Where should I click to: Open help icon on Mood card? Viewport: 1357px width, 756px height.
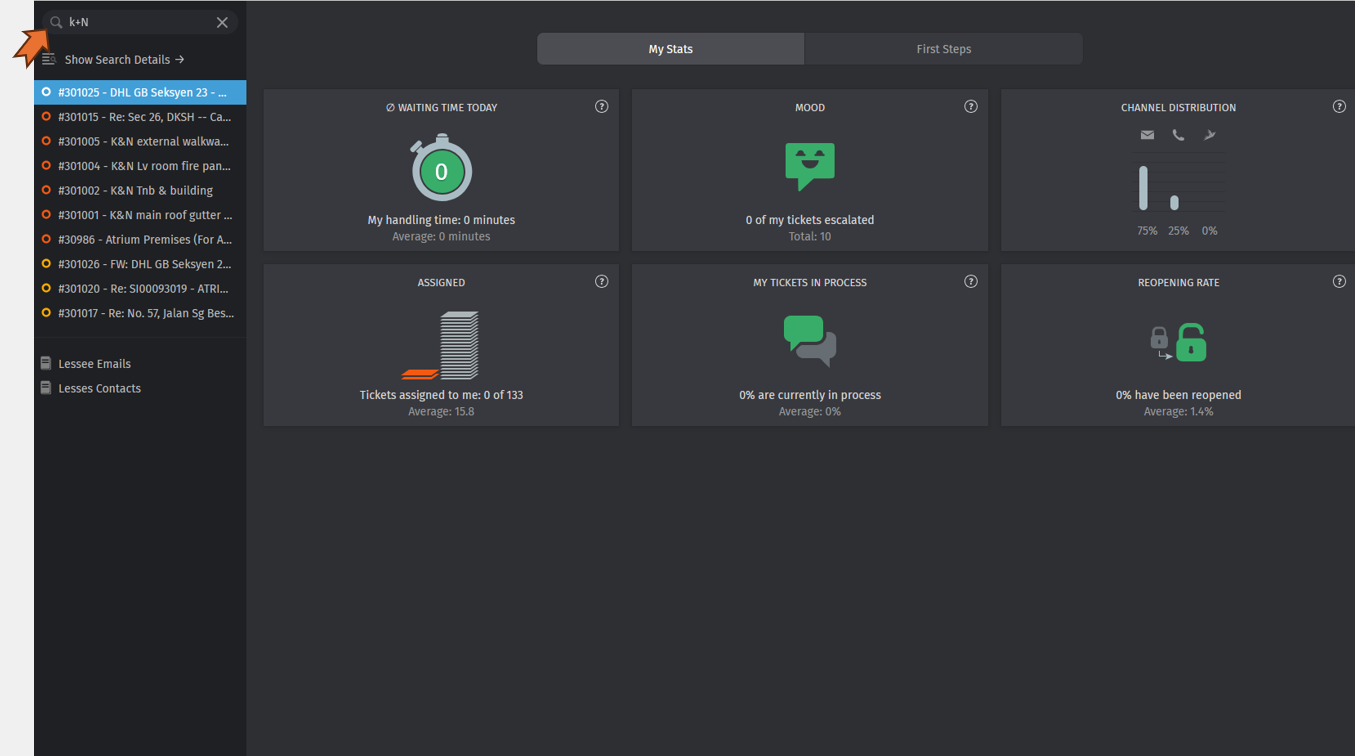point(970,107)
